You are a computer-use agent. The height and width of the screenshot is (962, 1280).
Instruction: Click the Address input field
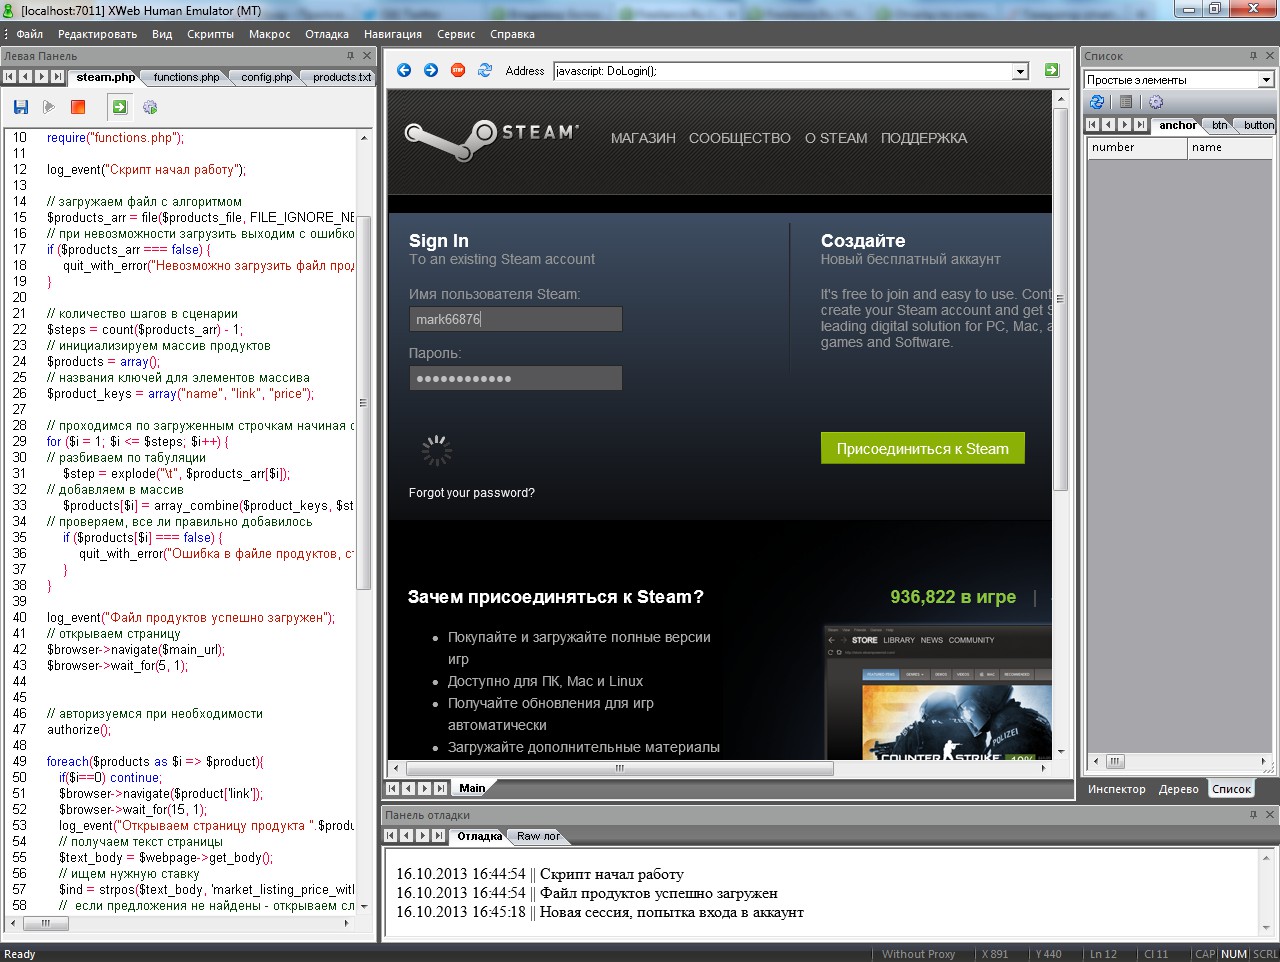(783, 71)
